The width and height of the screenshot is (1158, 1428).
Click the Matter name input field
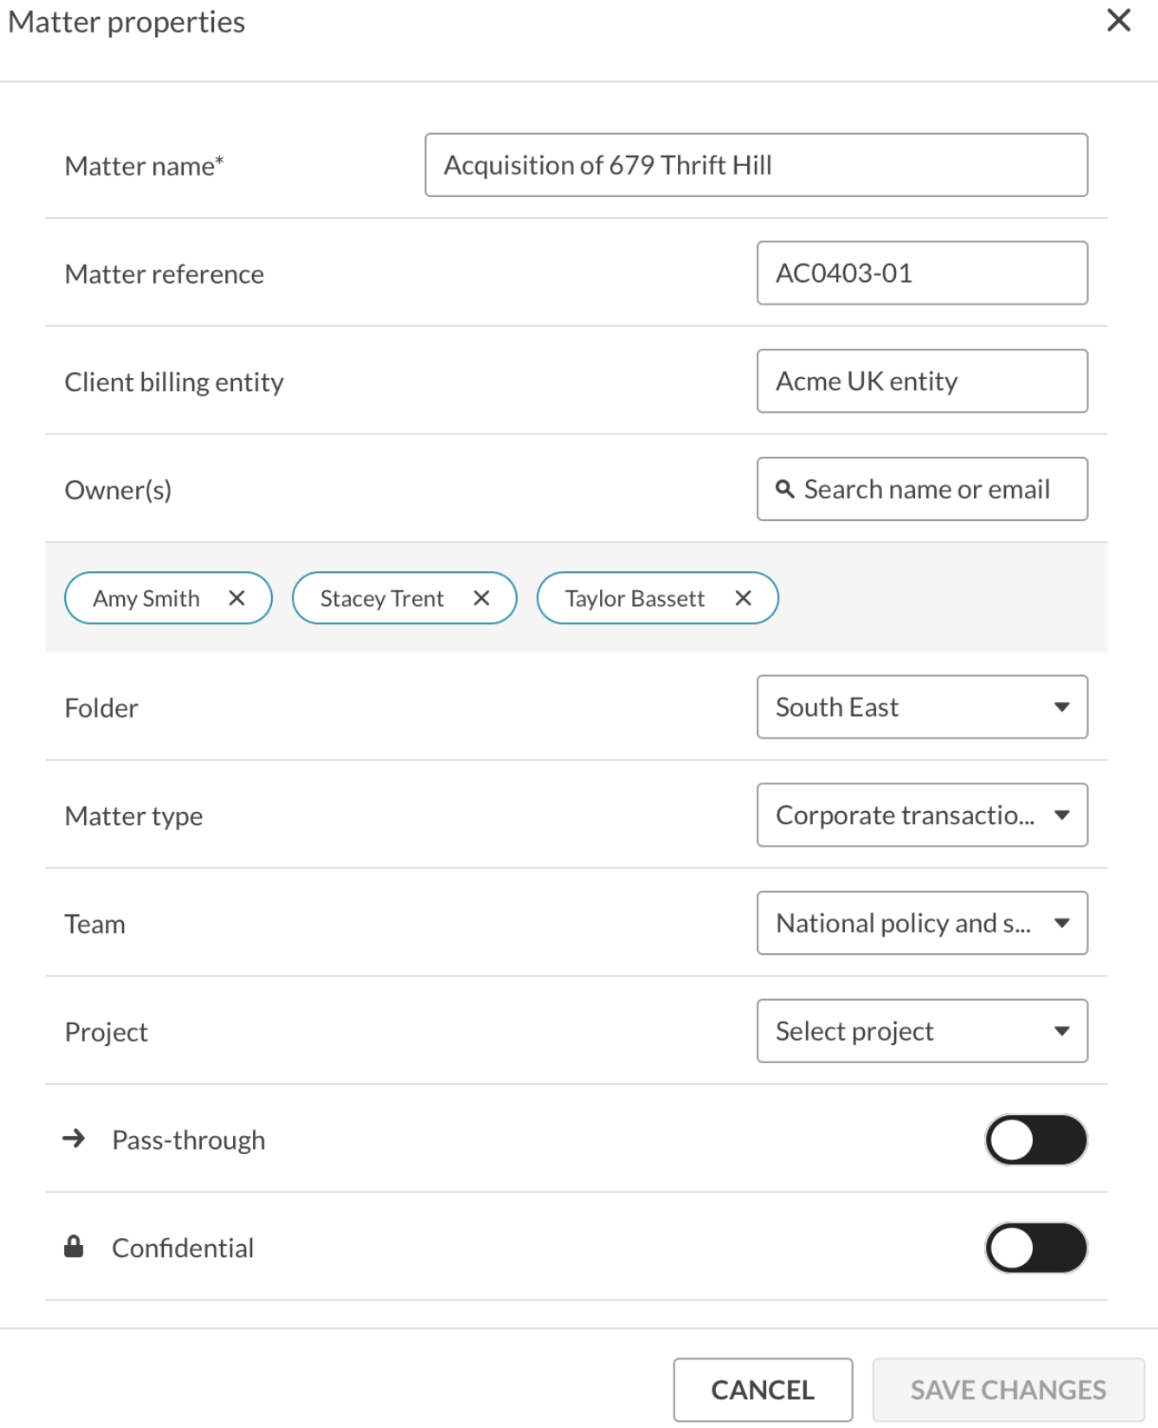pyautogui.click(x=756, y=165)
